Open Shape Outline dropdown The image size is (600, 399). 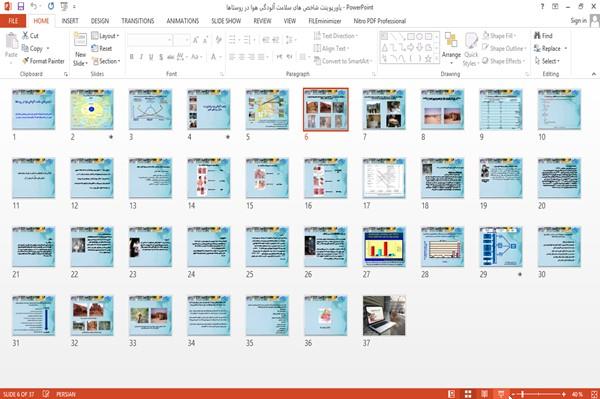tap(504, 48)
